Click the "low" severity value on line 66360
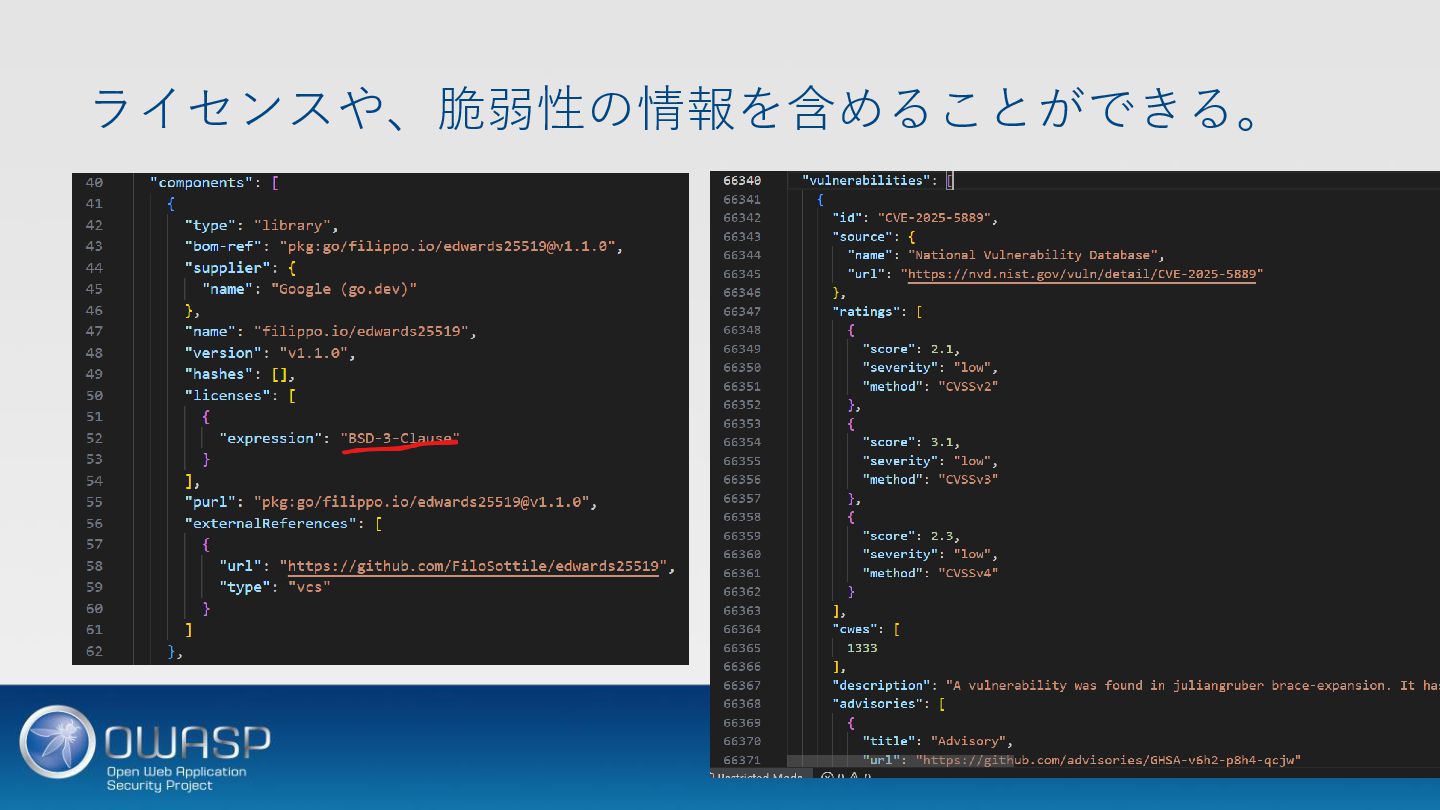 coord(973,554)
